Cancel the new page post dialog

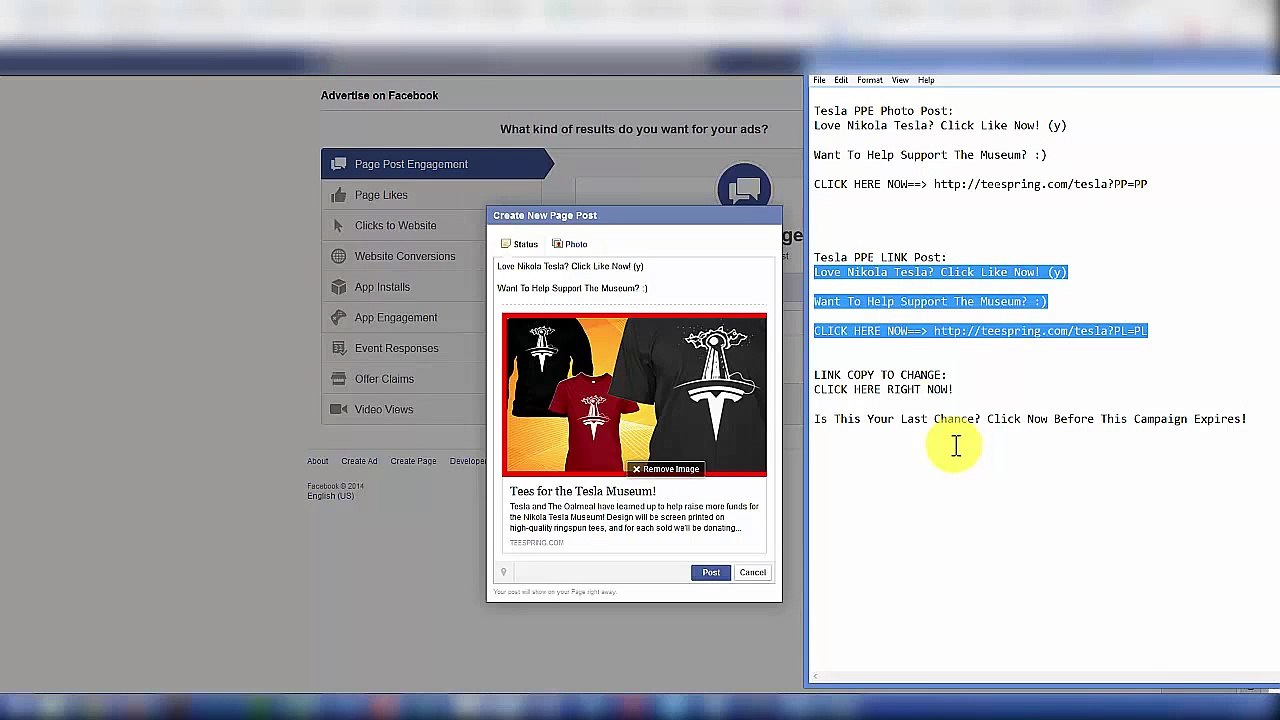(753, 572)
